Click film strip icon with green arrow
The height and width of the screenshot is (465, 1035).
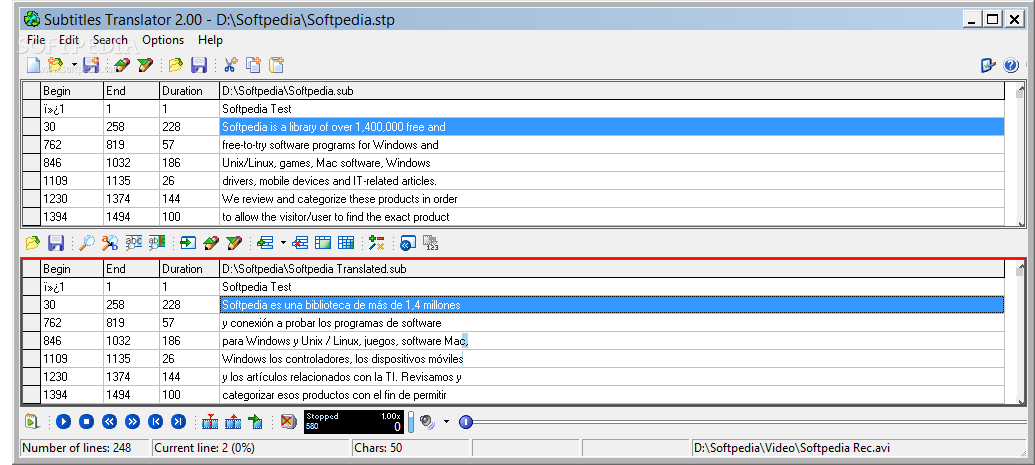(255, 421)
